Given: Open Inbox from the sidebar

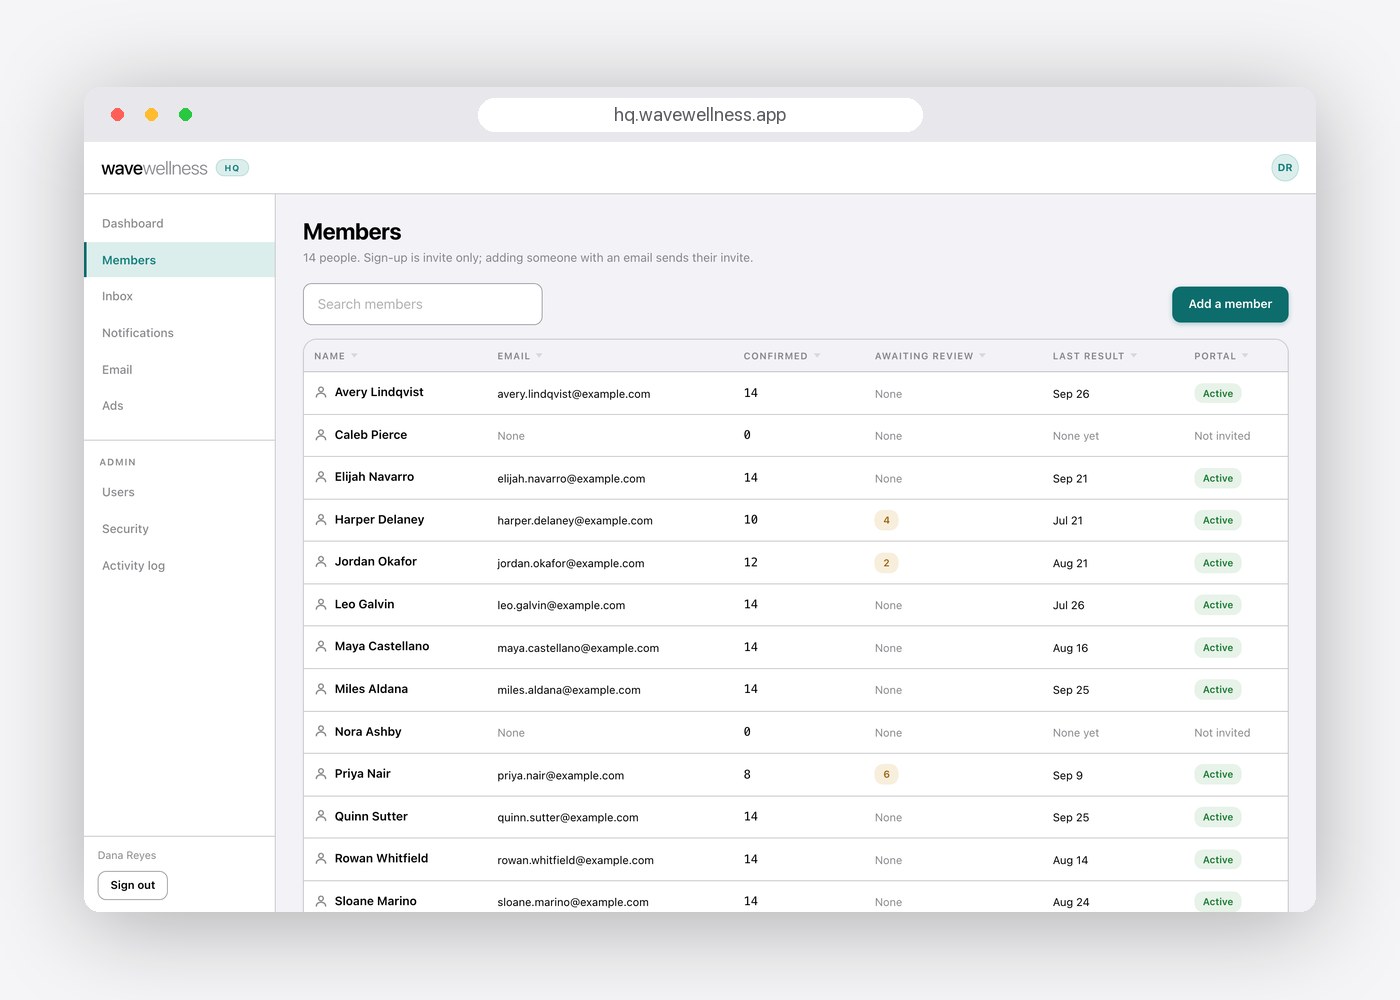Looking at the screenshot, I should (x=180, y=296).
